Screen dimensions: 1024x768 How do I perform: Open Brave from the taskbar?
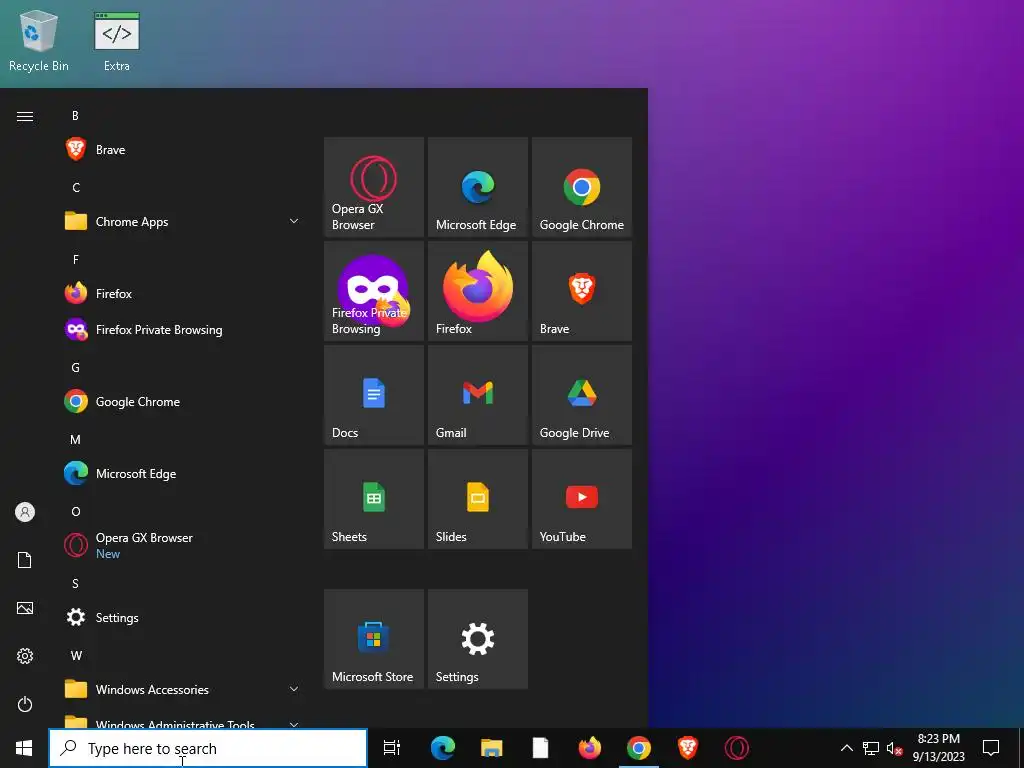tap(688, 748)
